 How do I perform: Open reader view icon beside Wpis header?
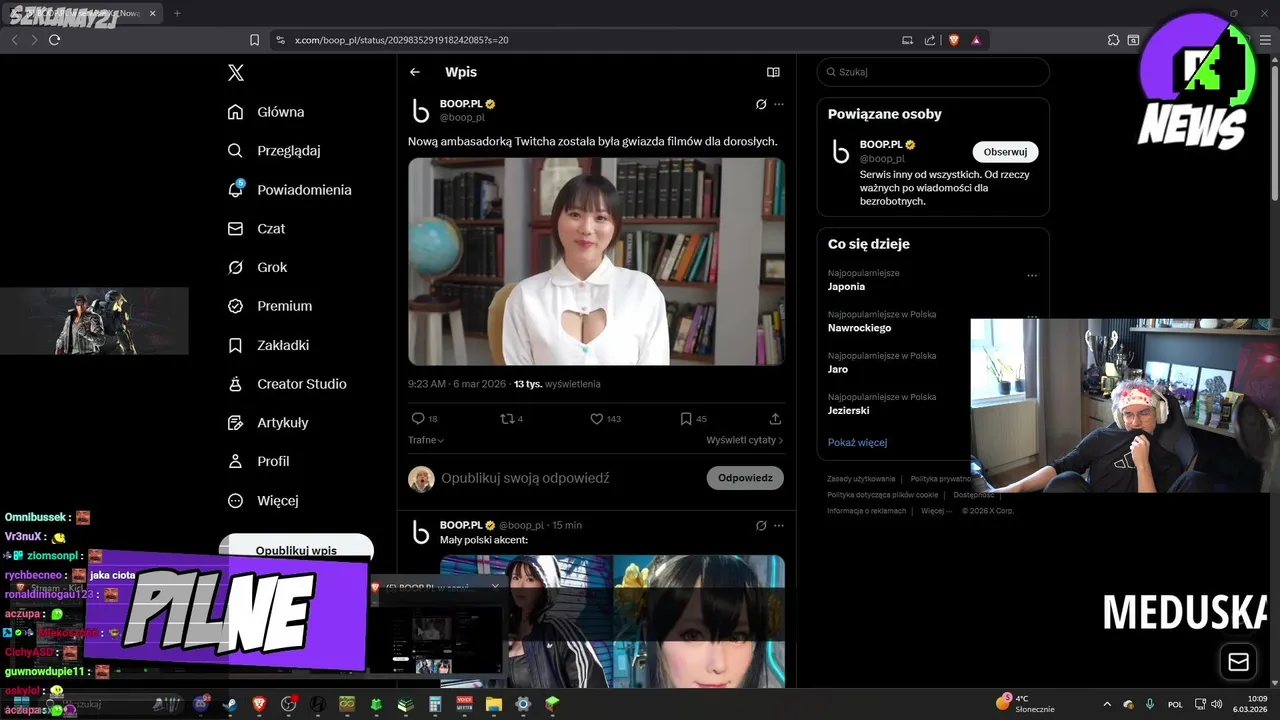point(773,72)
